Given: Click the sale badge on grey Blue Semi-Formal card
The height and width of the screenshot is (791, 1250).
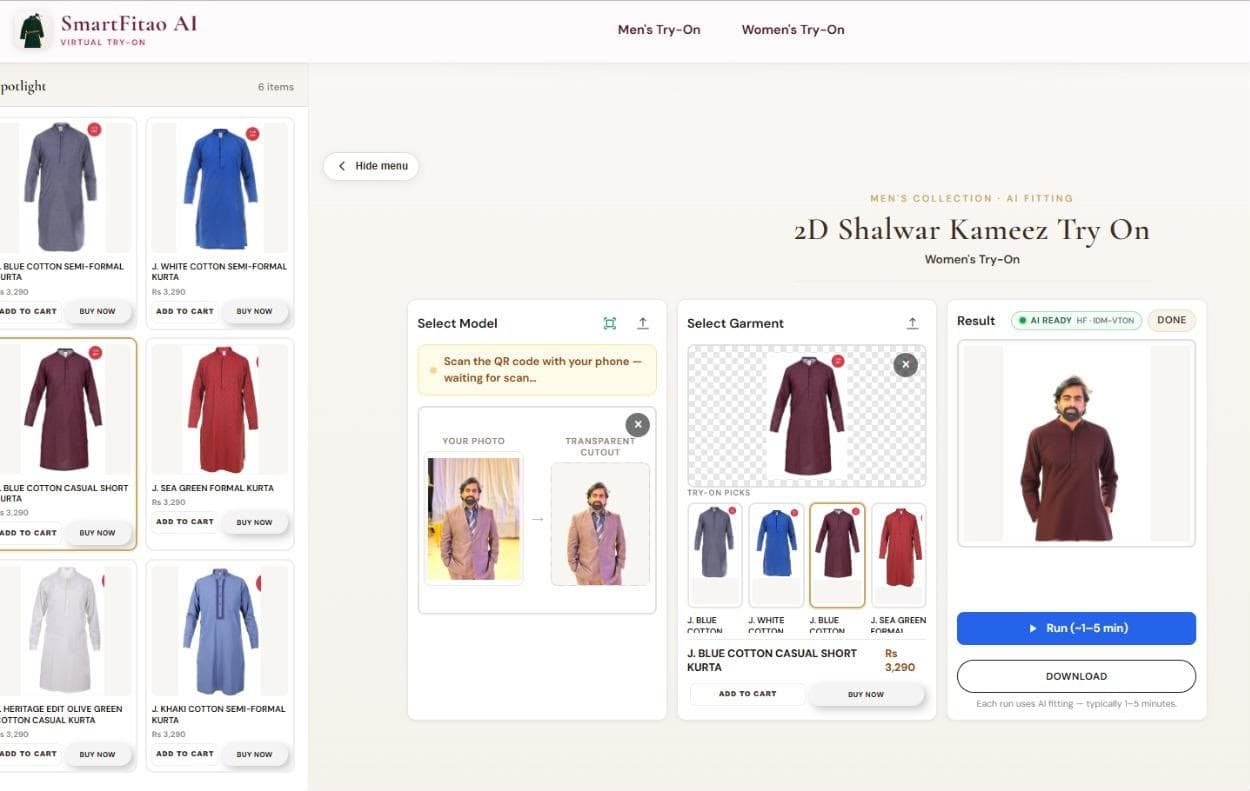Looking at the screenshot, I should (x=94, y=130).
